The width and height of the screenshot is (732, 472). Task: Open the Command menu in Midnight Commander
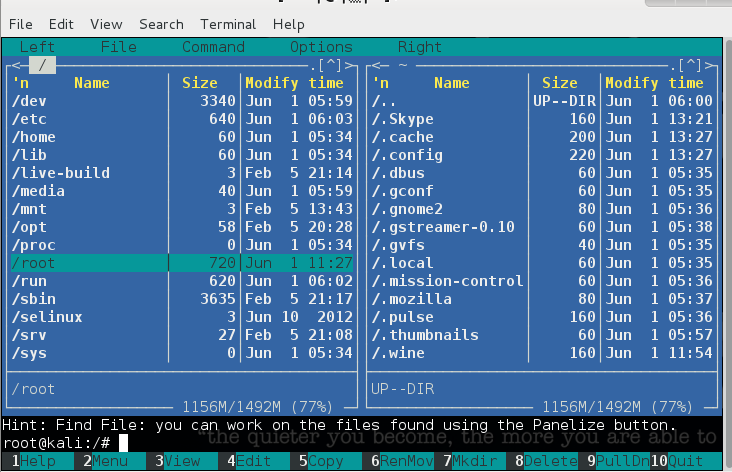213,47
